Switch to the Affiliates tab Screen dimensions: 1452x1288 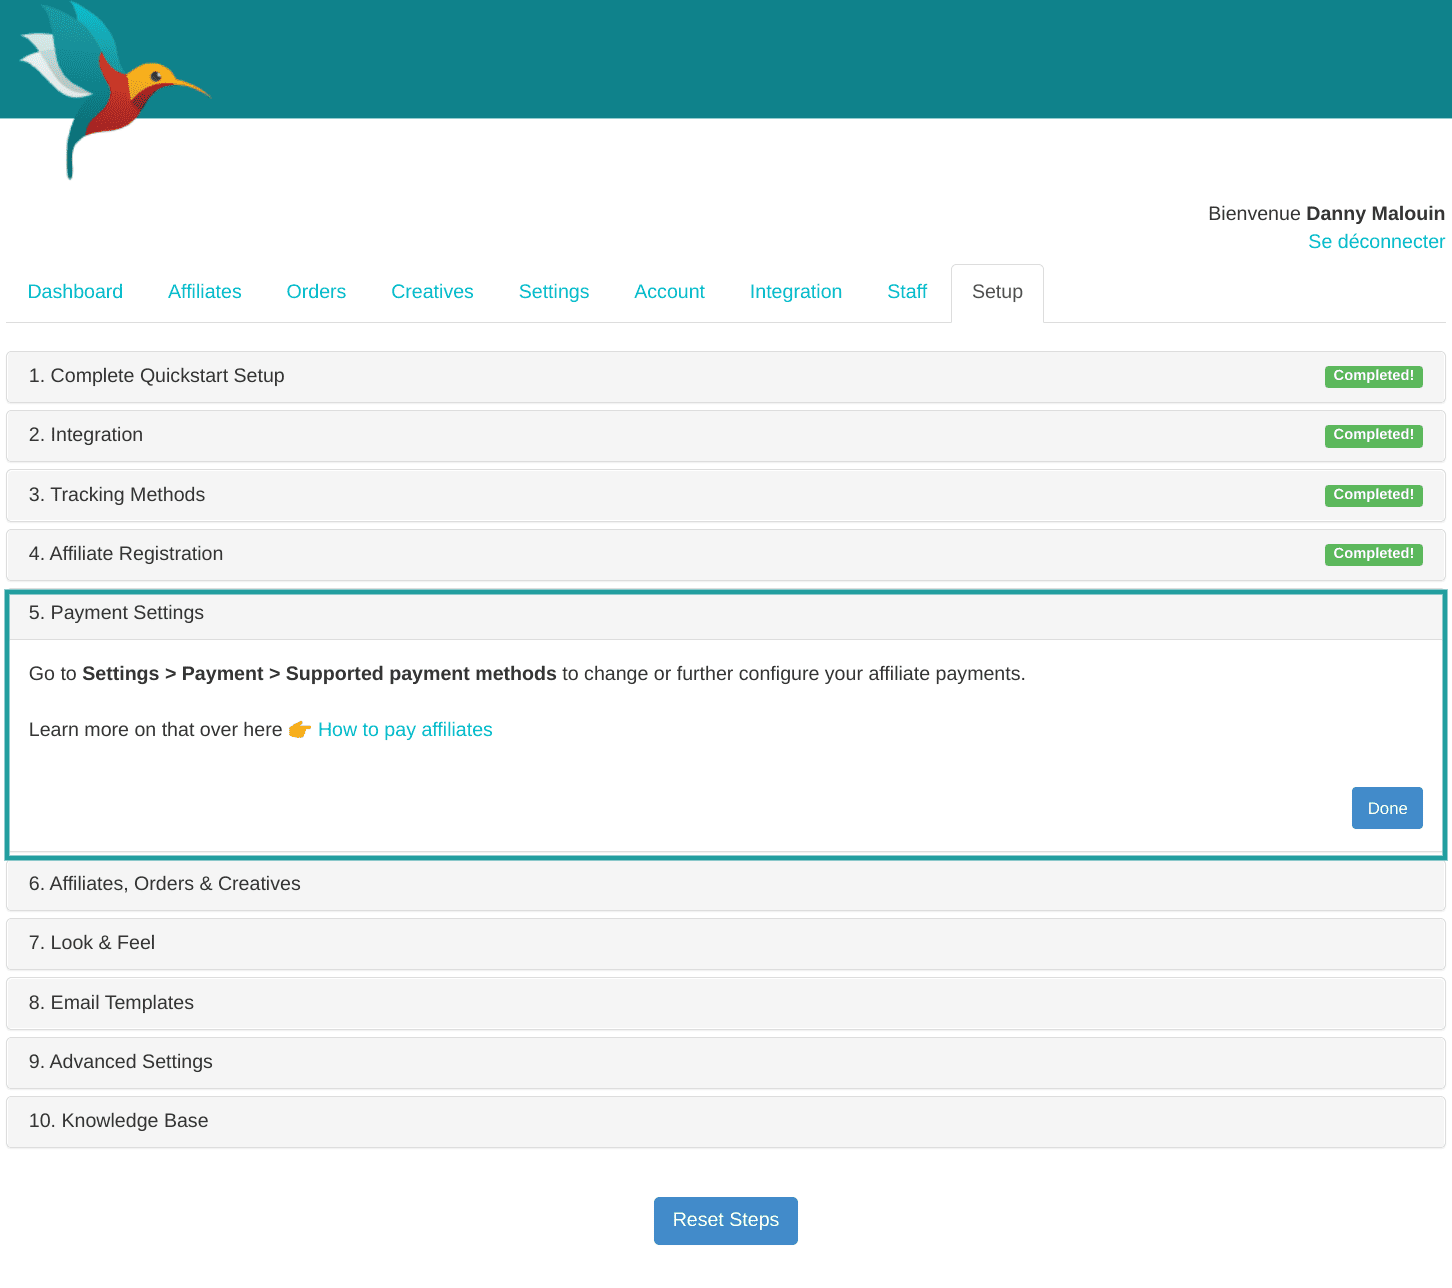tap(204, 292)
